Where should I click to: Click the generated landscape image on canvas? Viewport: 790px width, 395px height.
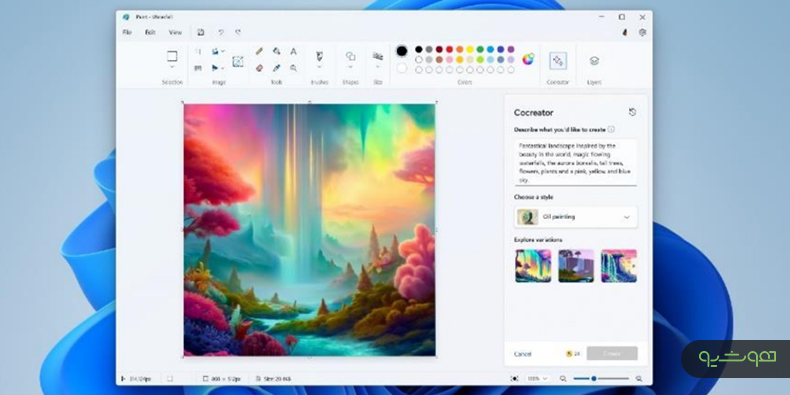309,230
